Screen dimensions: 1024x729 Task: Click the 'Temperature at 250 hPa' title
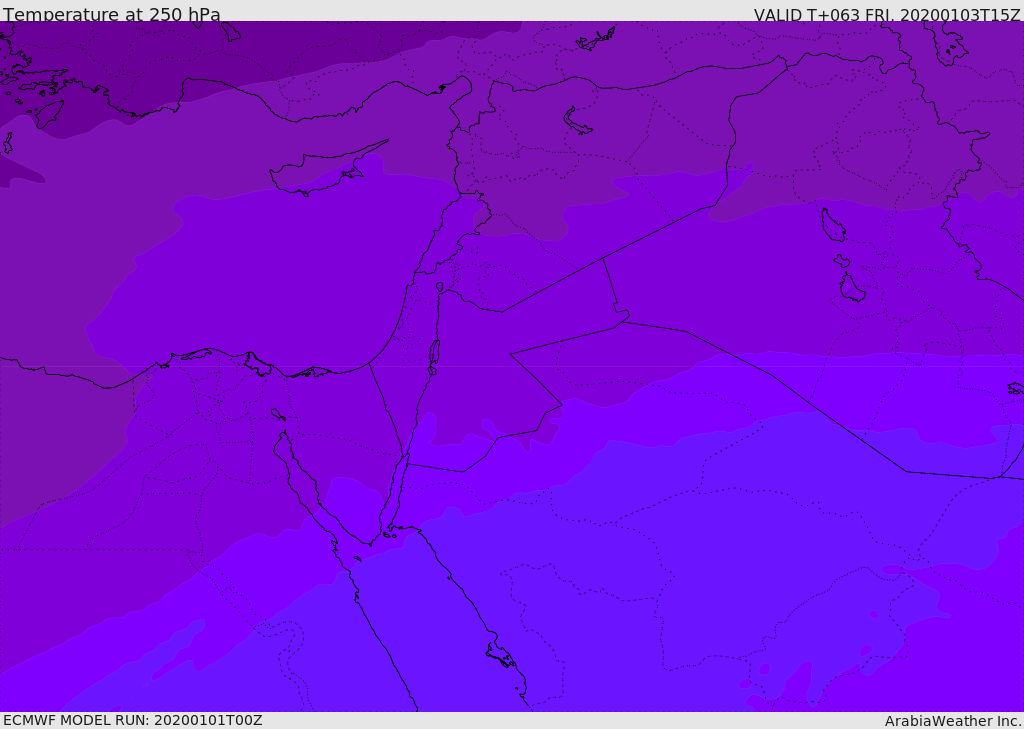coord(112,14)
